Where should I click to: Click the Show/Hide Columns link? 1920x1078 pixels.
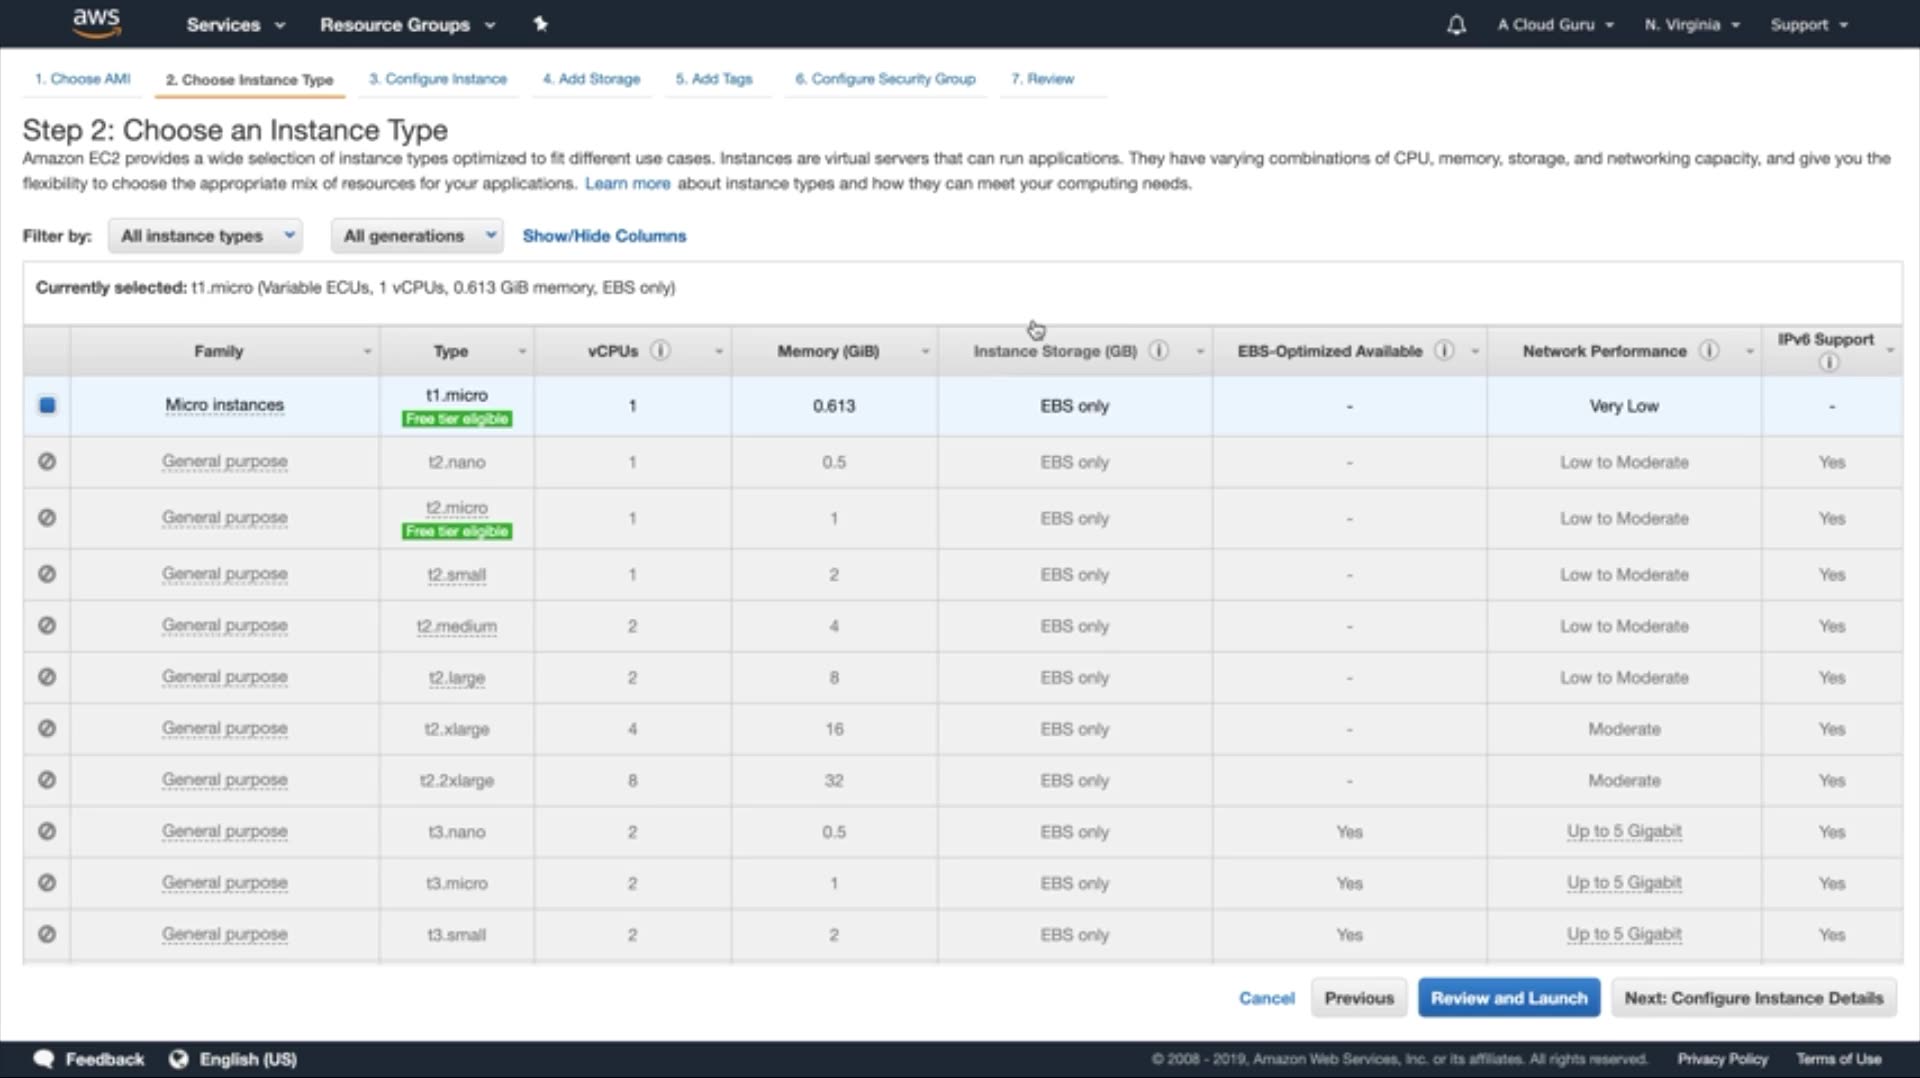pos(604,236)
